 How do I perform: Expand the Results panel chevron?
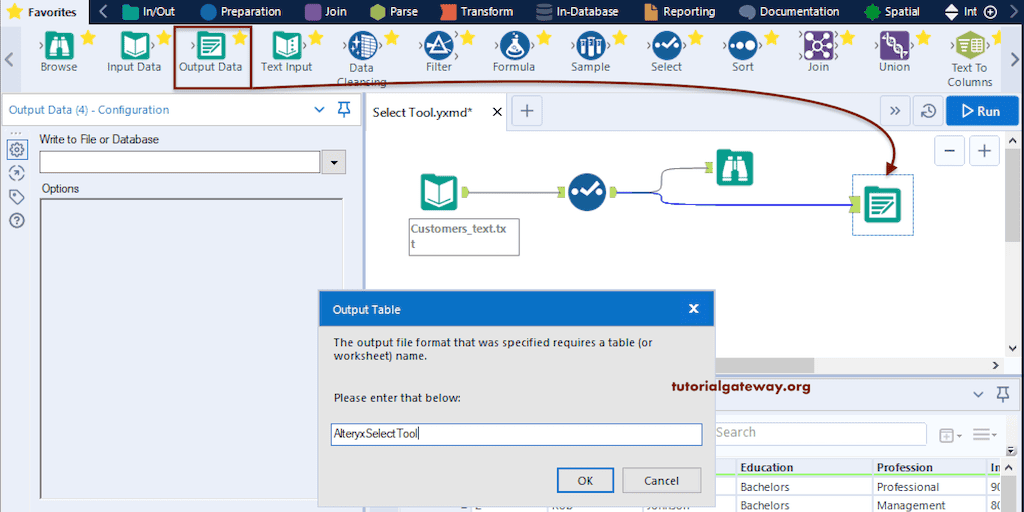978,394
